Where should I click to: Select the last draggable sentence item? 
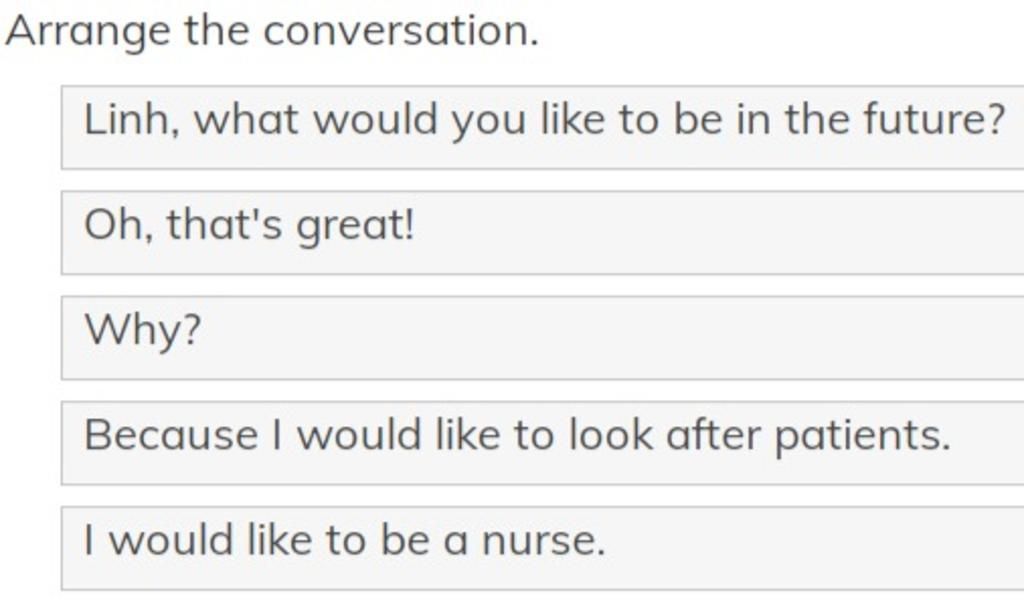click(543, 548)
